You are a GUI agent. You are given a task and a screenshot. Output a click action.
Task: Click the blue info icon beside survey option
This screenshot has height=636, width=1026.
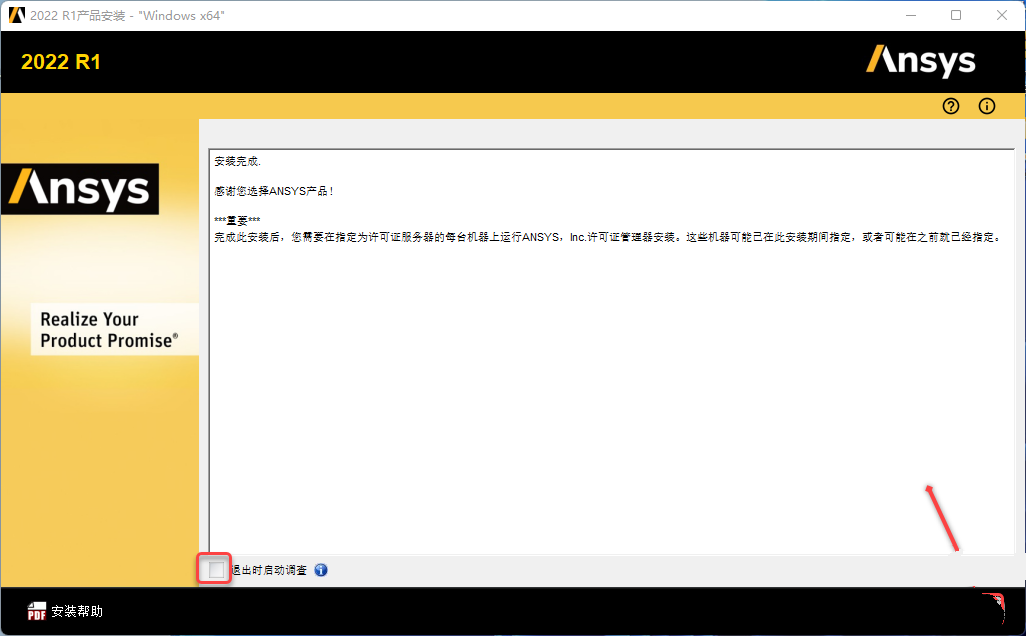click(321, 570)
